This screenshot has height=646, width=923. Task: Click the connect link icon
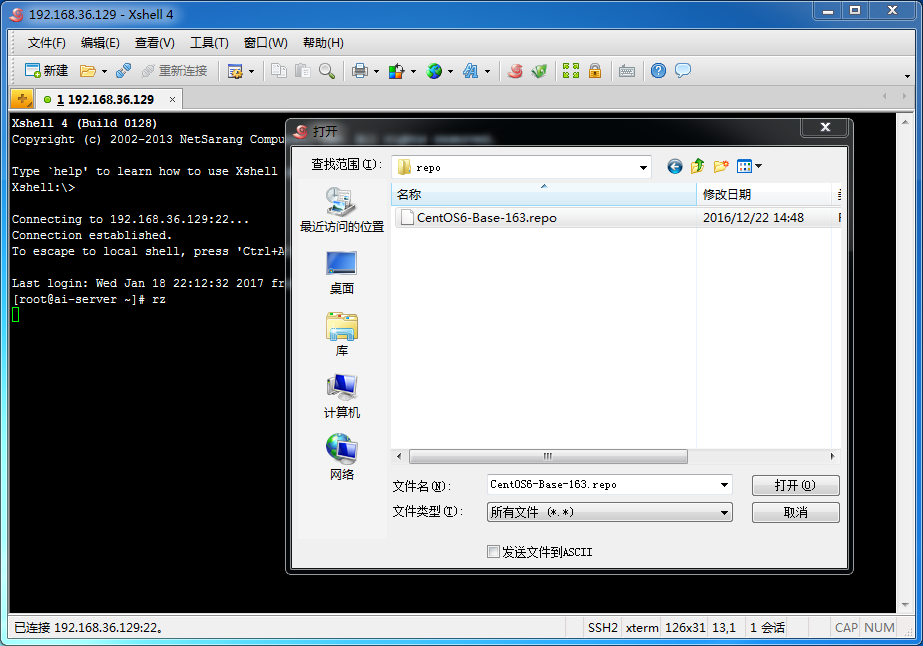point(123,71)
